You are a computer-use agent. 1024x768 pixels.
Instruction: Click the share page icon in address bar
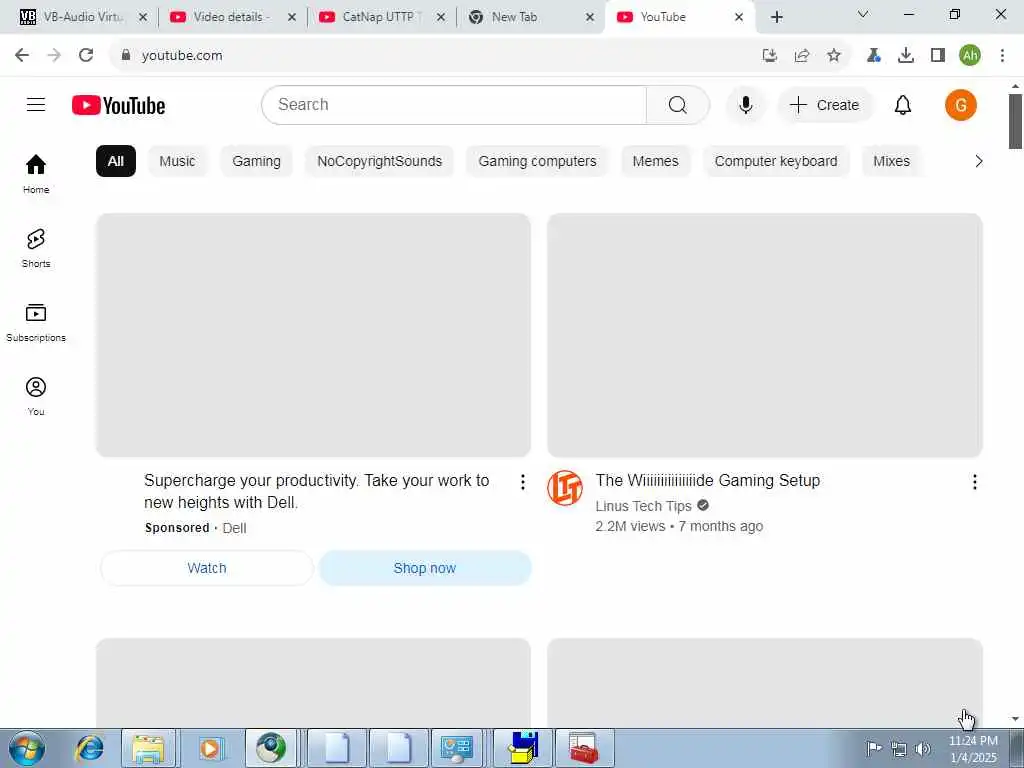(802, 56)
